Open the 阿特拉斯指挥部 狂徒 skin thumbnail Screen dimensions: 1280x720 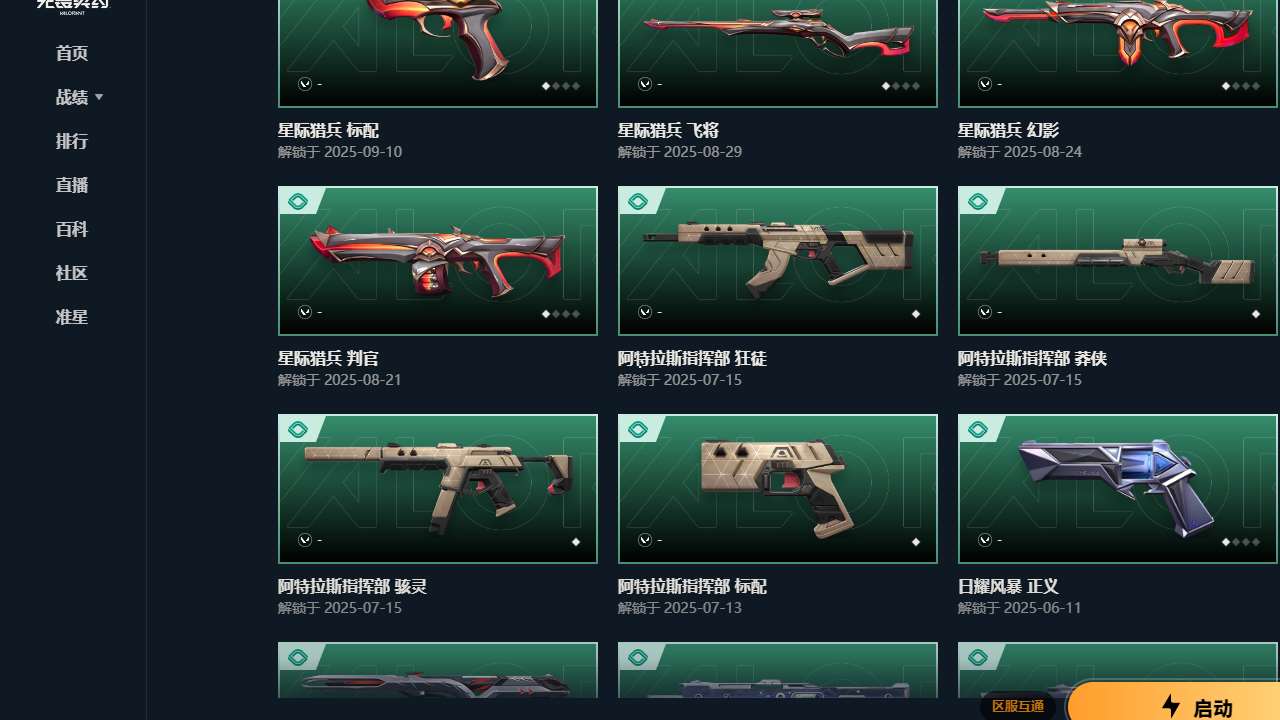[778, 261]
